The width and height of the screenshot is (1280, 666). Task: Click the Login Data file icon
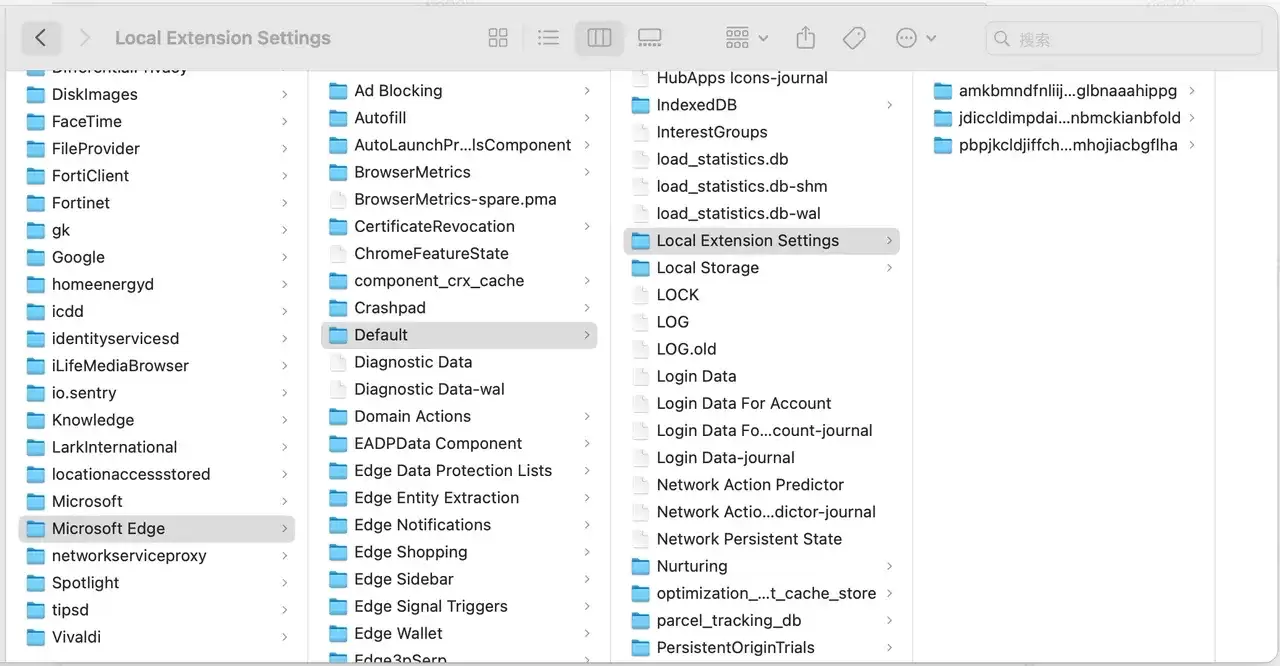tap(640, 376)
